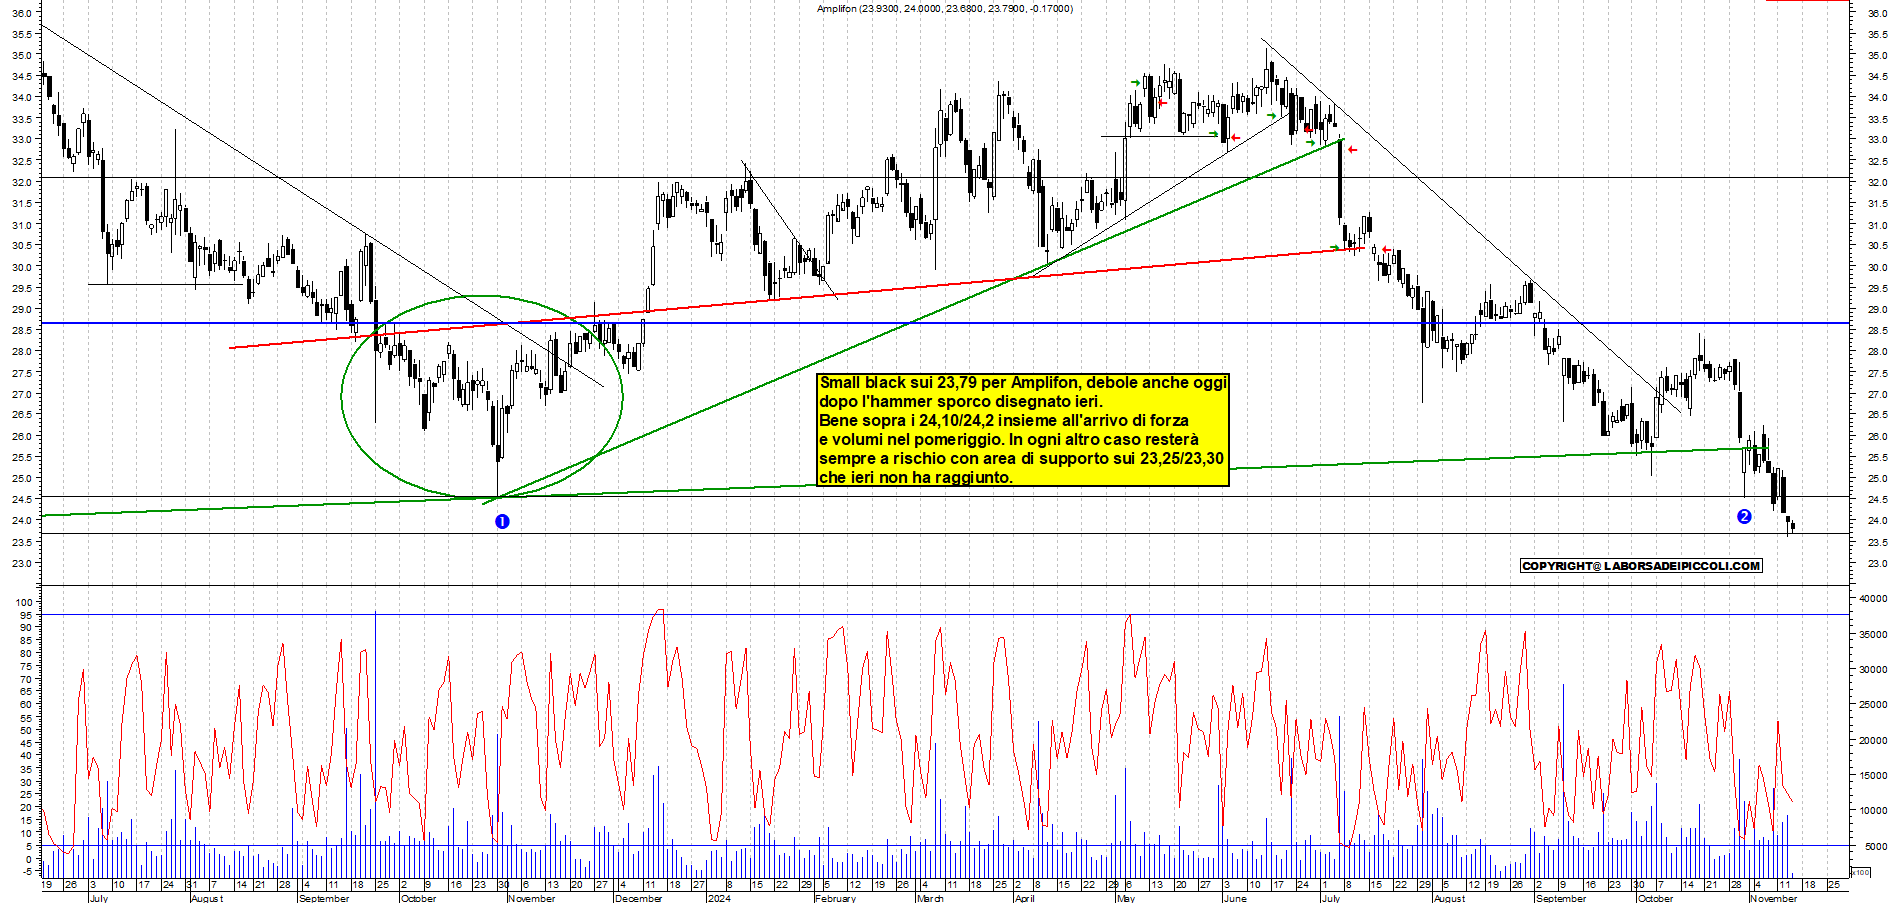Viewport: 1890px width, 903px height.
Task: Click the December label on the date axis
Action: point(639,898)
